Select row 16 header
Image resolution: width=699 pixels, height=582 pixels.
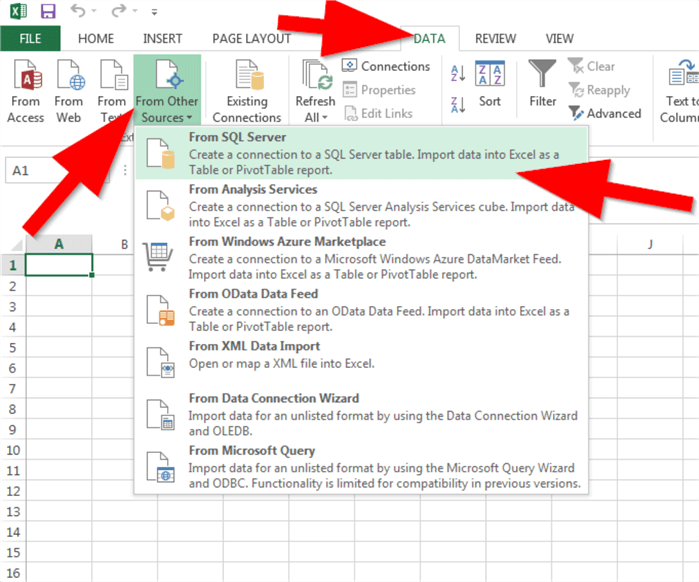pos(13,573)
